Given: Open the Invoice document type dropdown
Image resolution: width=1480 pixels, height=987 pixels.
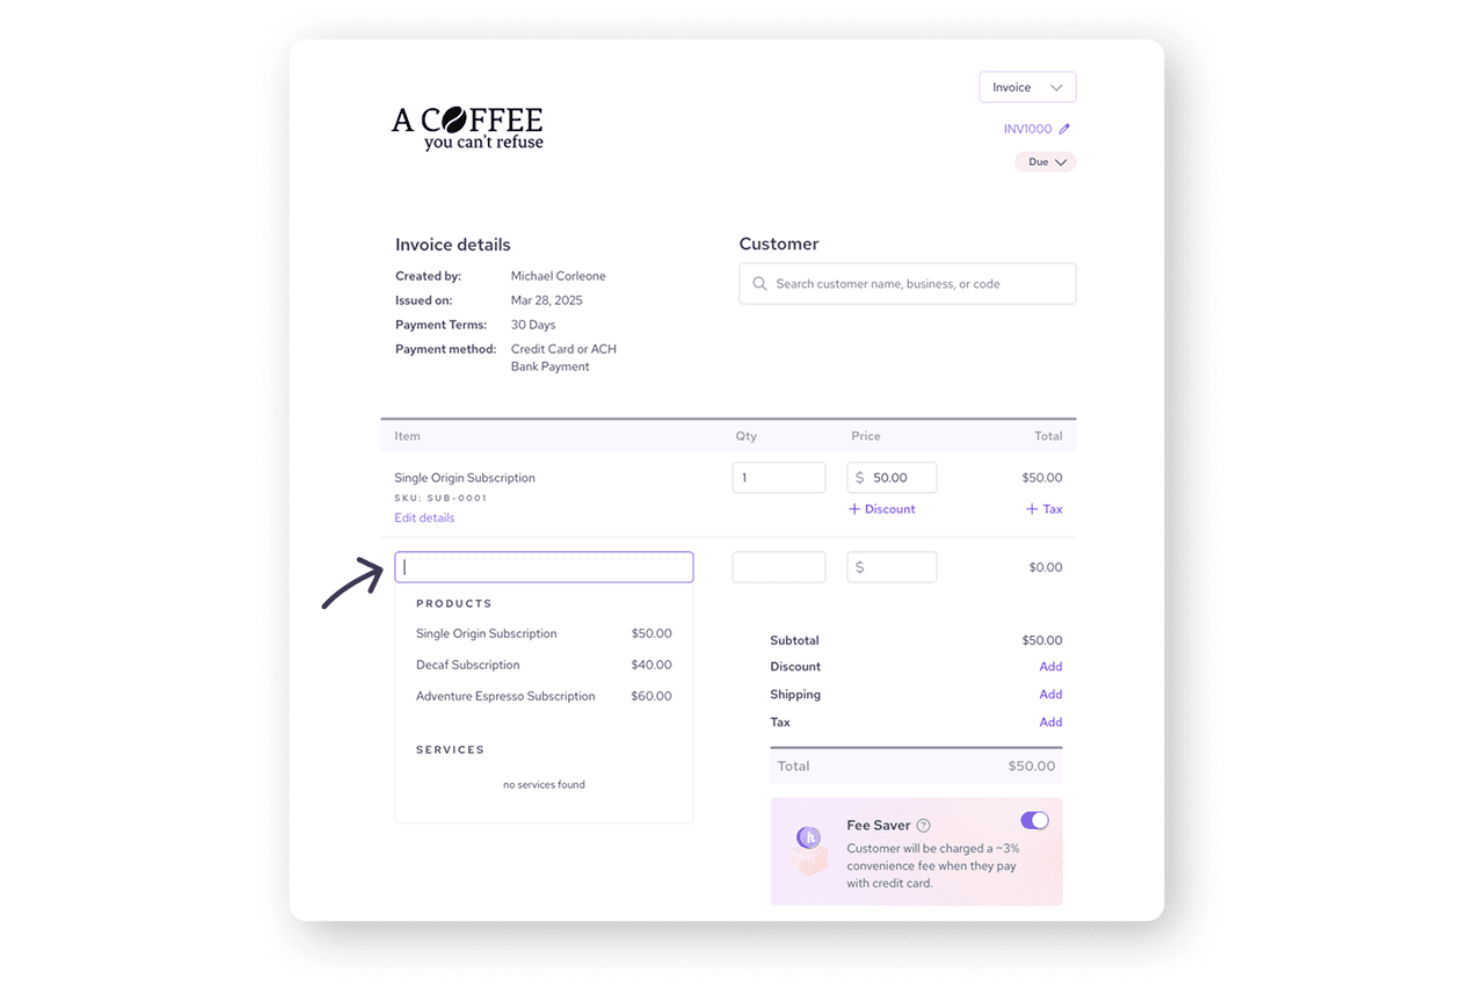Looking at the screenshot, I should [x=1027, y=87].
